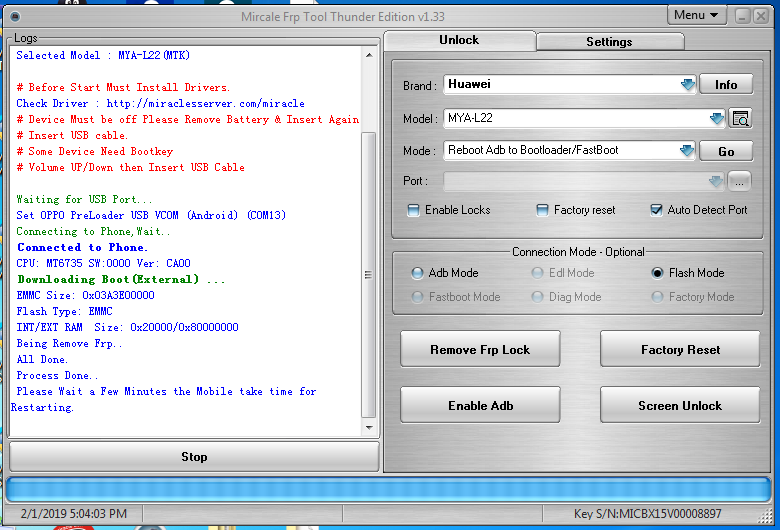
Task: Click the app icon in the title bar
Action: coord(15,16)
